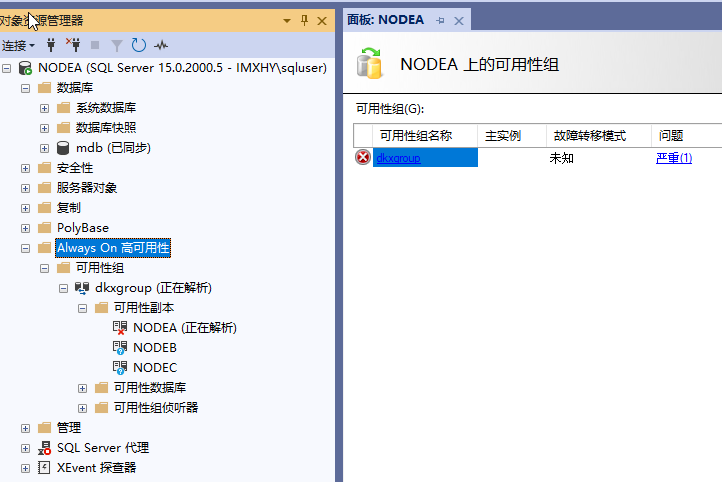722x482 pixels.
Task: Click the stop square icon in toolbar
Action: coord(95,45)
